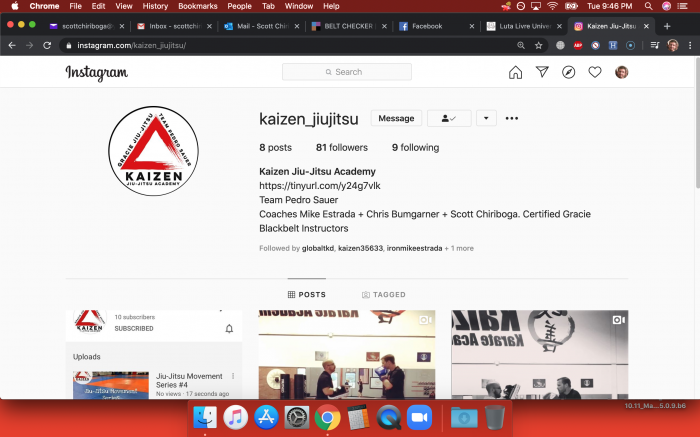Image resolution: width=700 pixels, height=437 pixels.
Task: Open the 9 following list
Action: click(415, 147)
